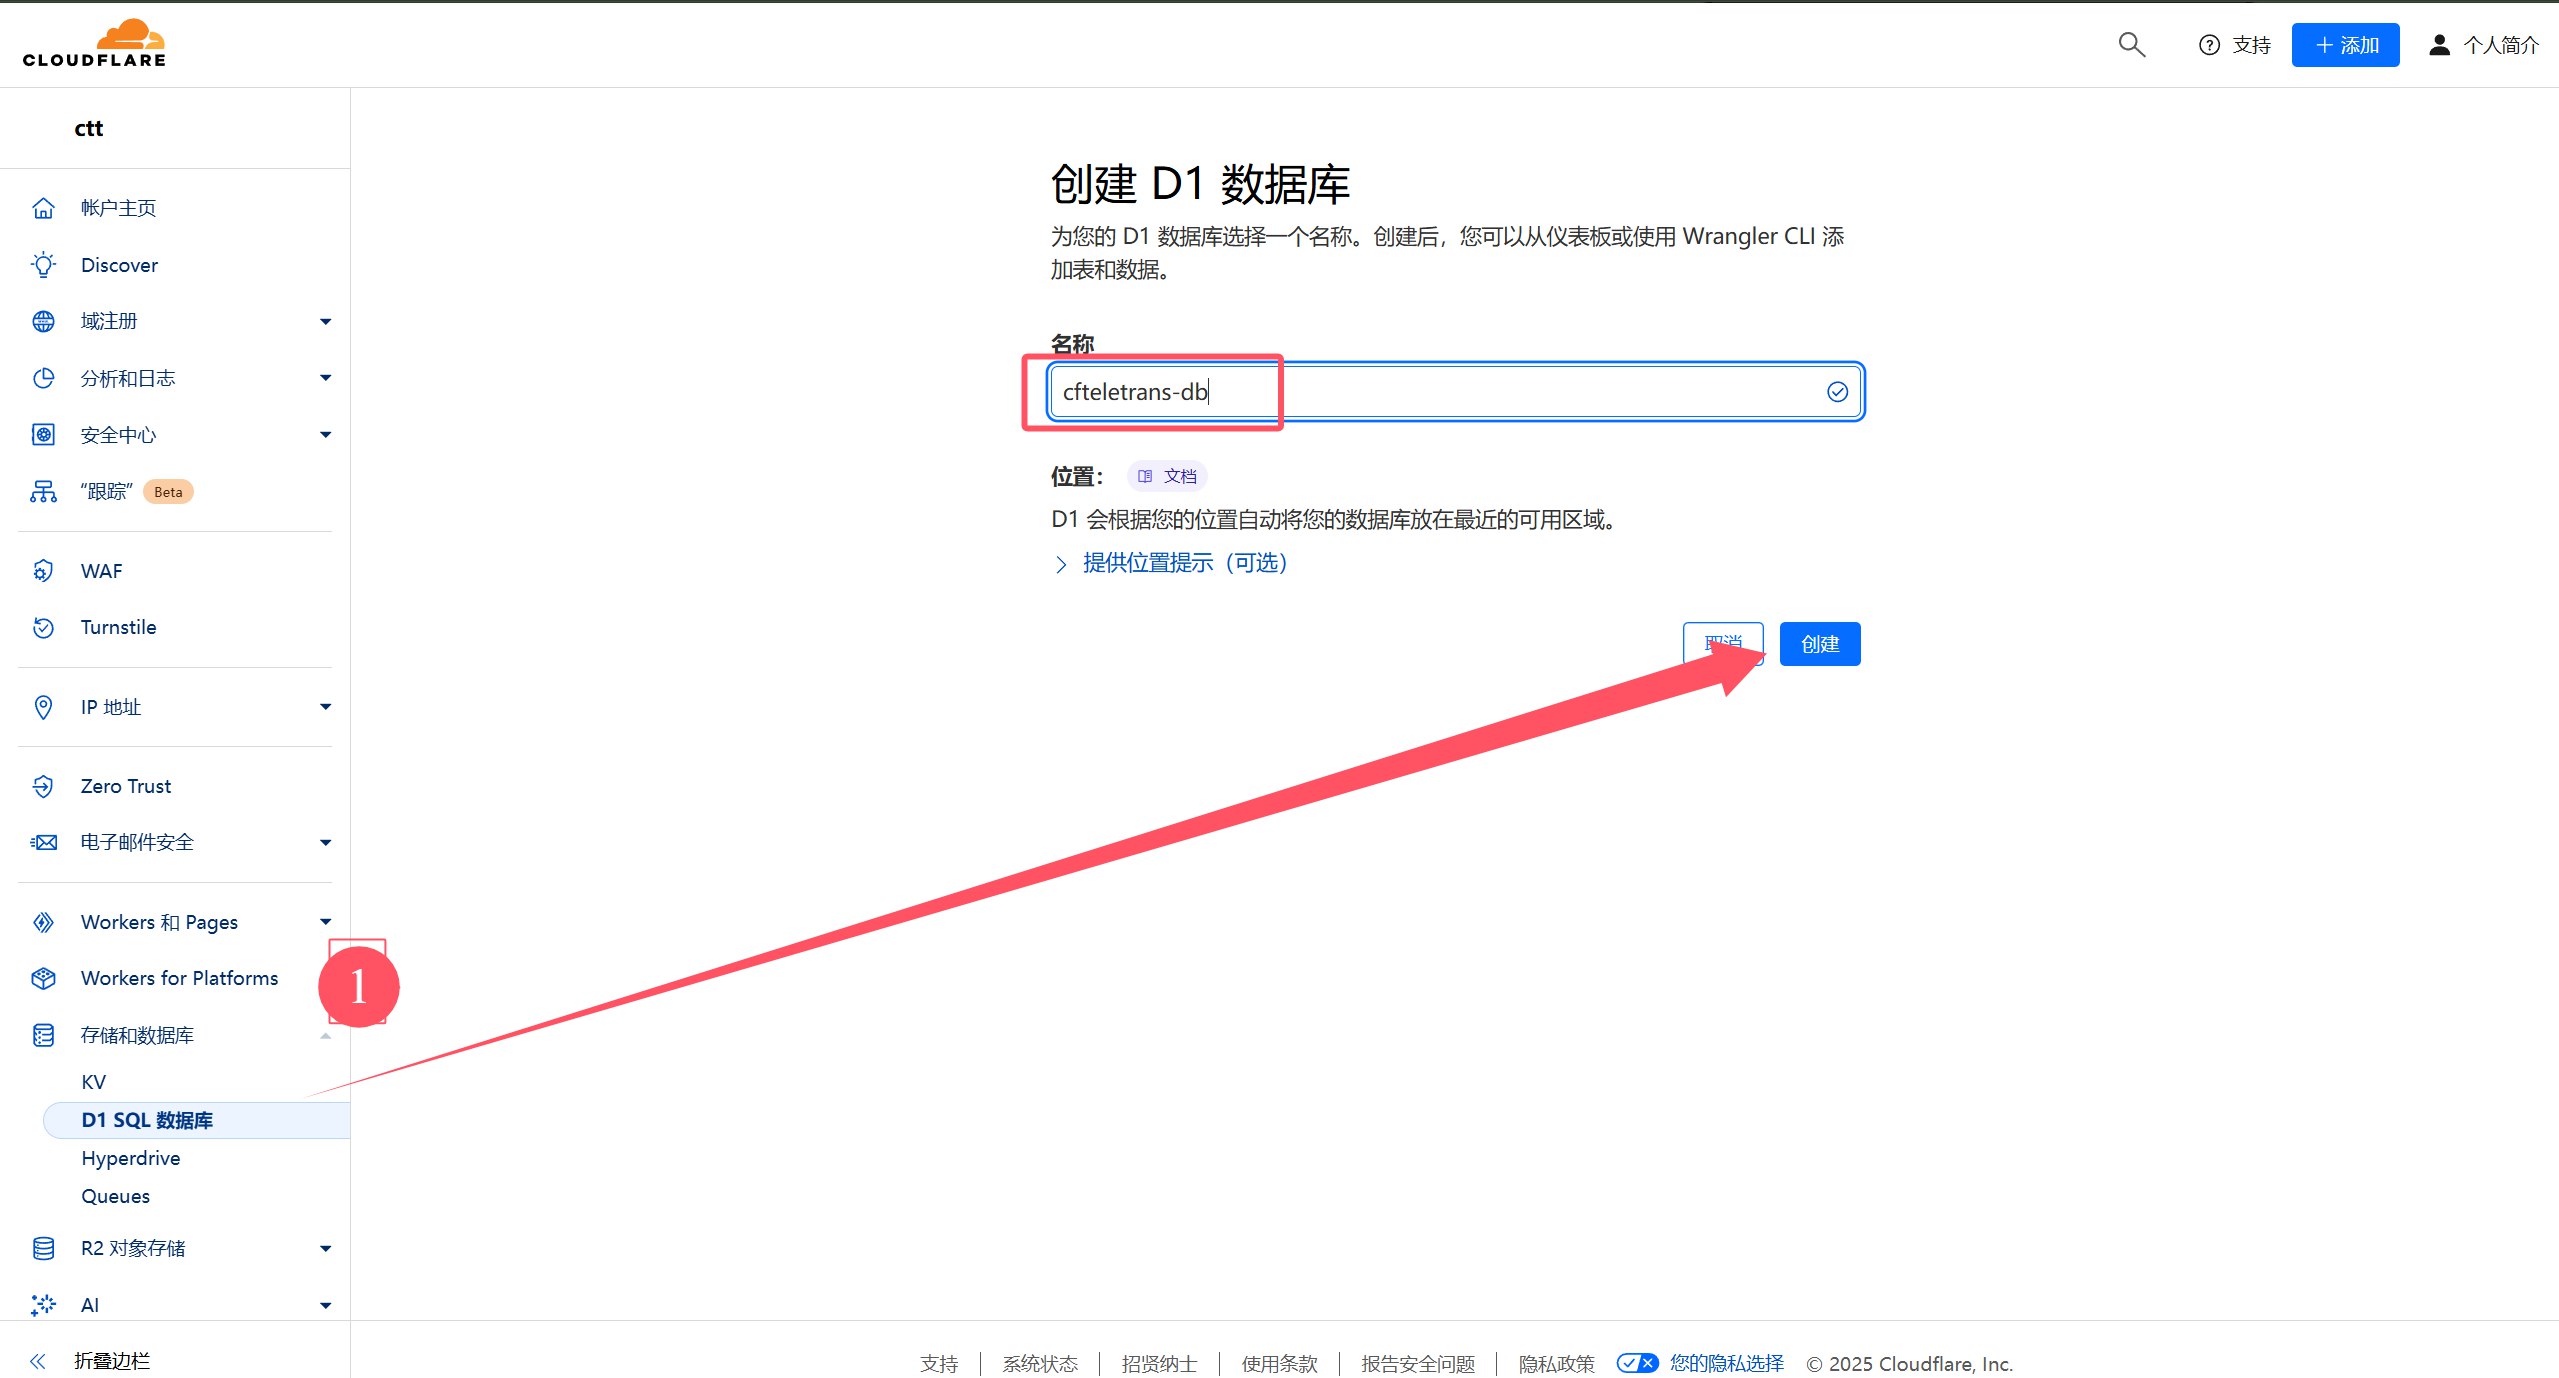Open the Discover sidebar item
The width and height of the screenshot is (2559, 1378).
pyautogui.click(x=119, y=265)
